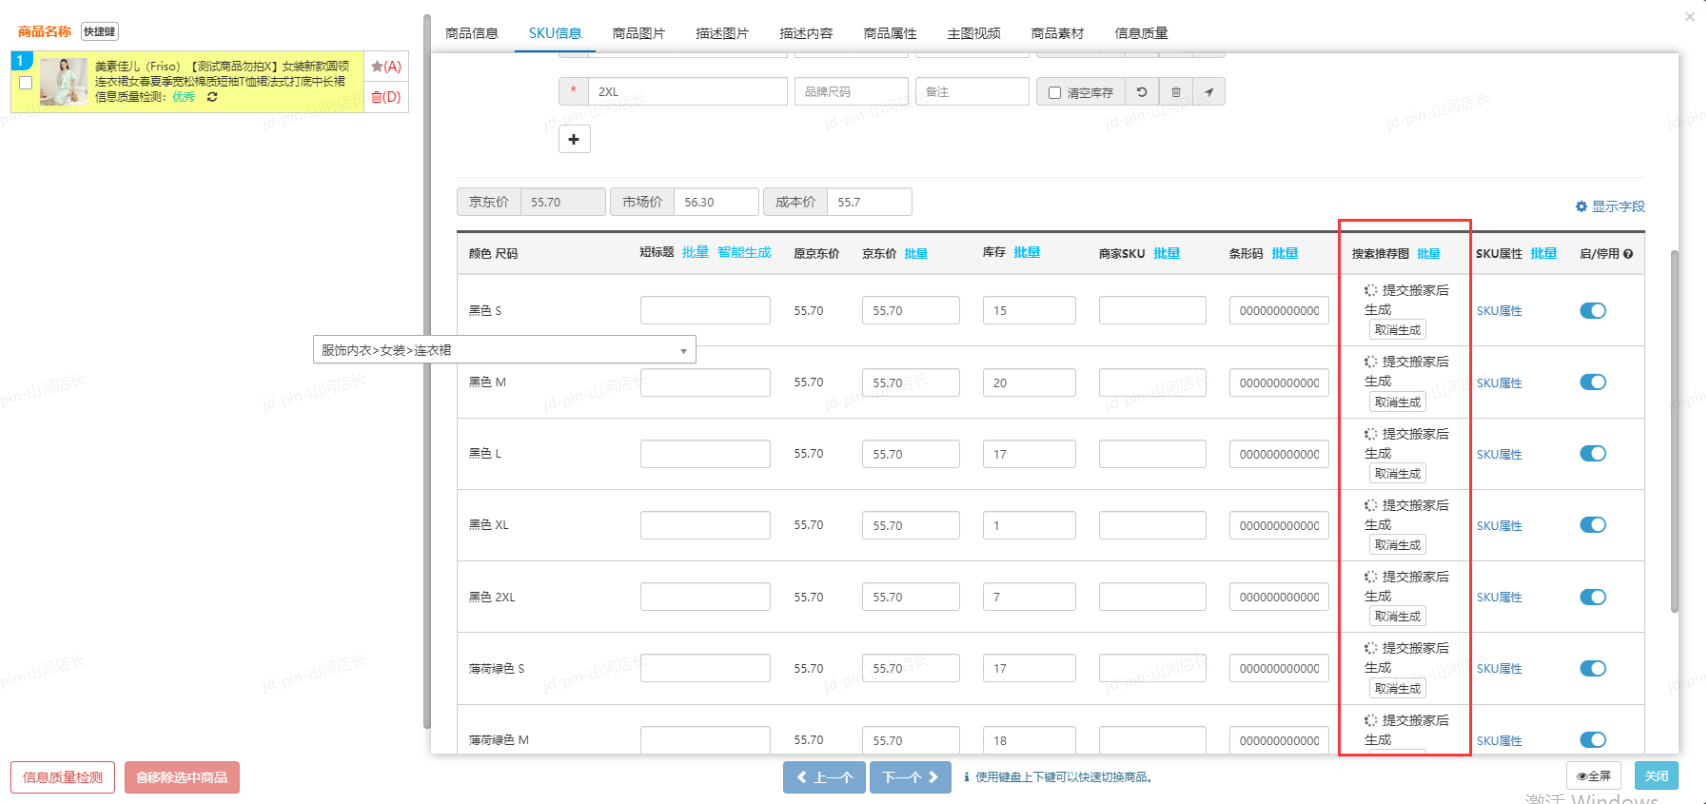
Task: Refresh the information quality check result
Action: click(212, 97)
